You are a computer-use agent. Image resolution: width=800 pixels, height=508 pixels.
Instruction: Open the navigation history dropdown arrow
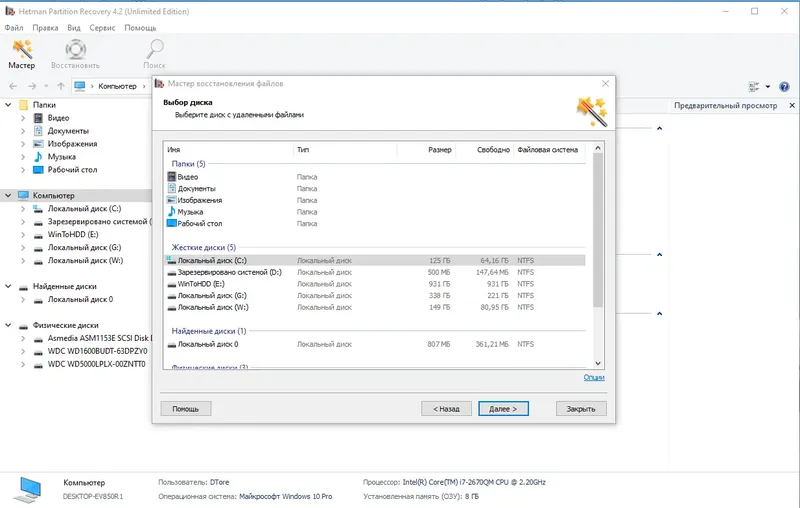click(46, 86)
